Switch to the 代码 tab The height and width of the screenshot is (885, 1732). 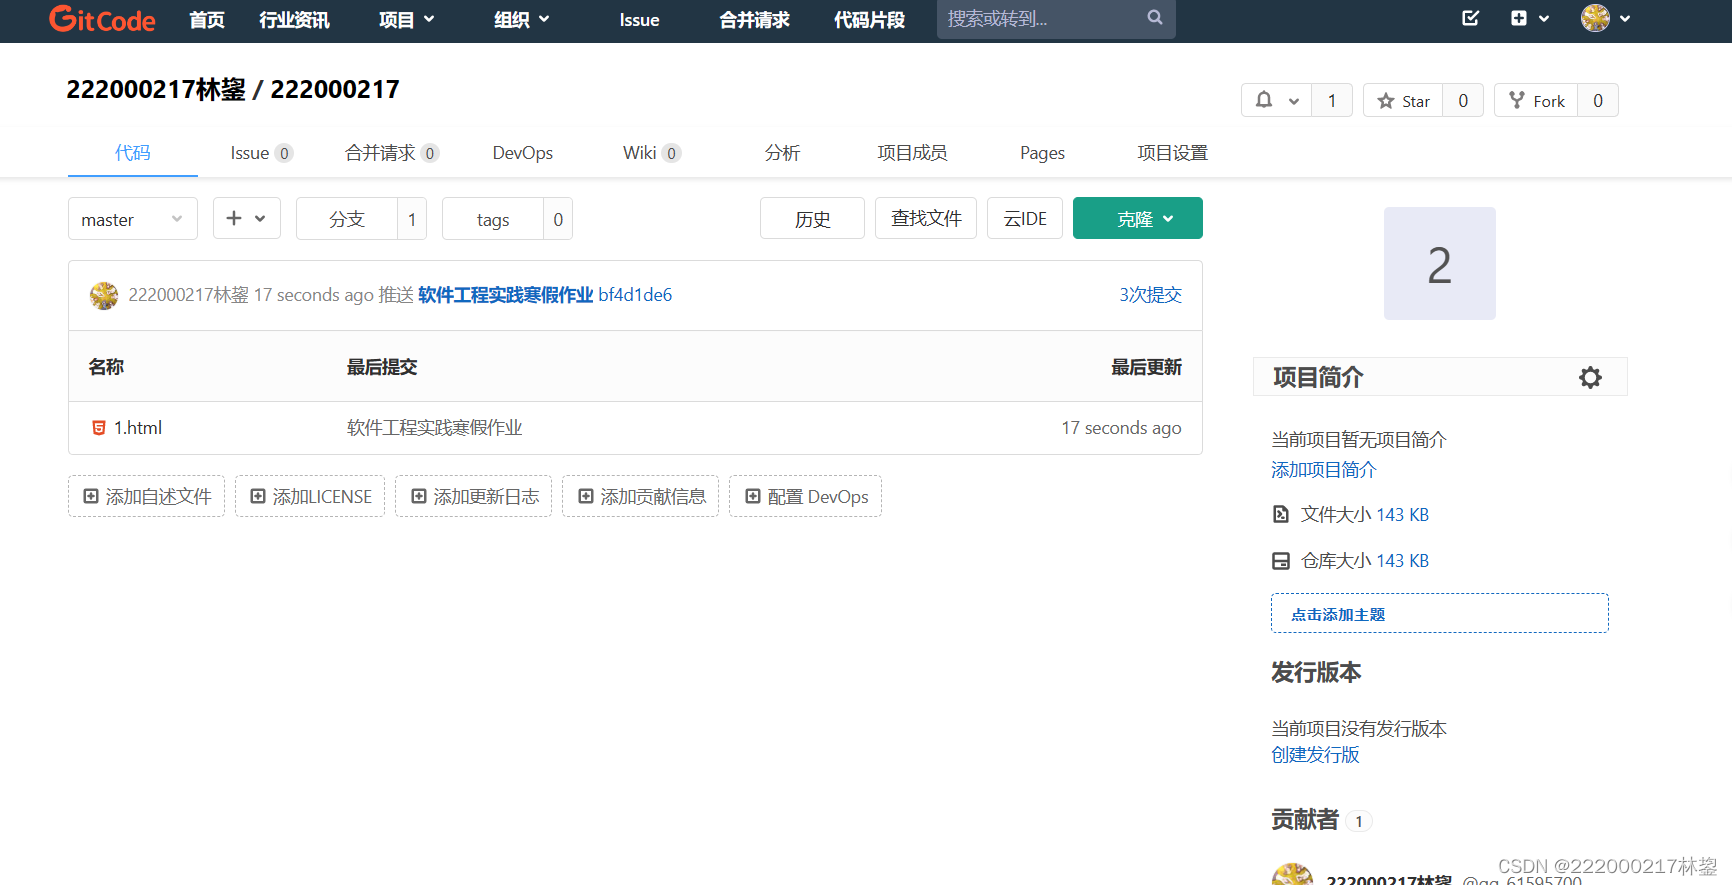133,153
